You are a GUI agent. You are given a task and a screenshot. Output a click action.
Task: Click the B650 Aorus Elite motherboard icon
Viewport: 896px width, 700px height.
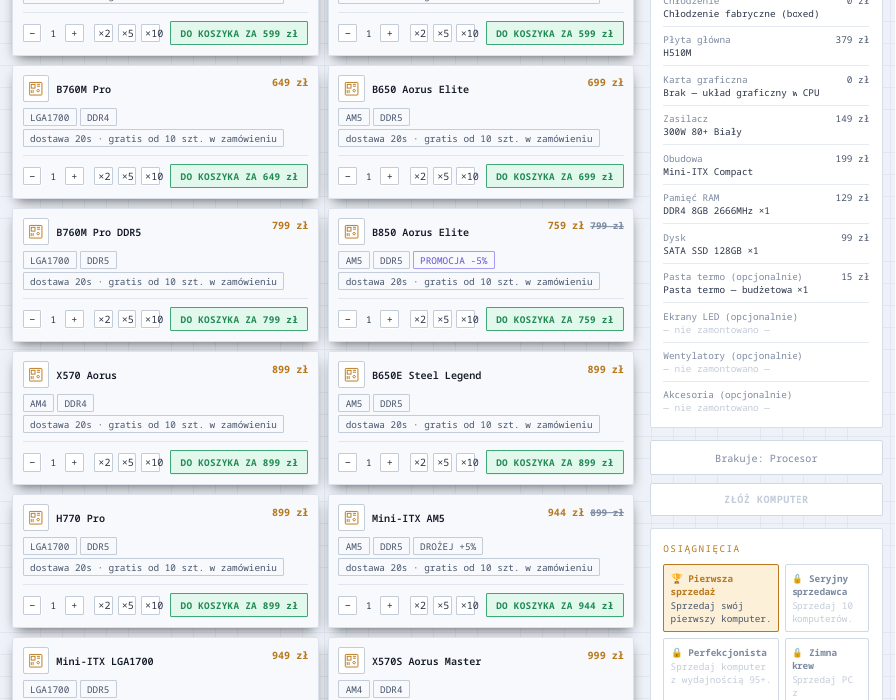pyautogui.click(x=351, y=89)
